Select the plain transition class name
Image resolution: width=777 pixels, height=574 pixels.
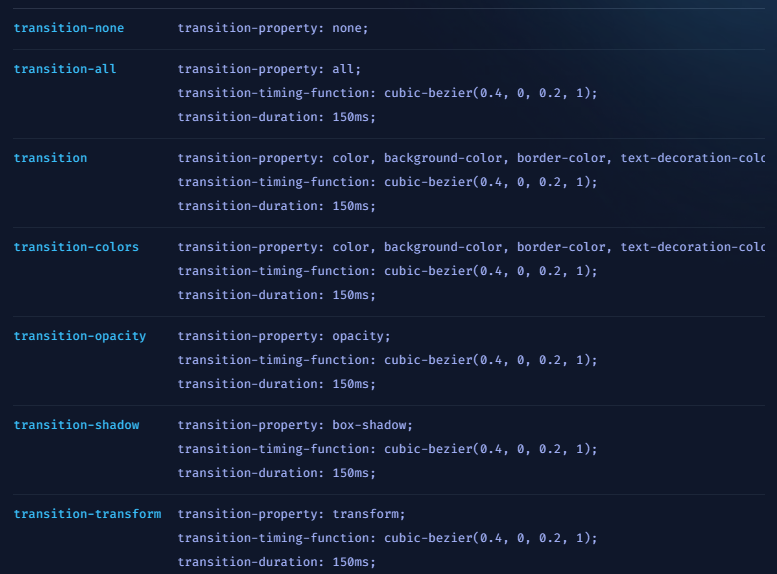(50, 158)
